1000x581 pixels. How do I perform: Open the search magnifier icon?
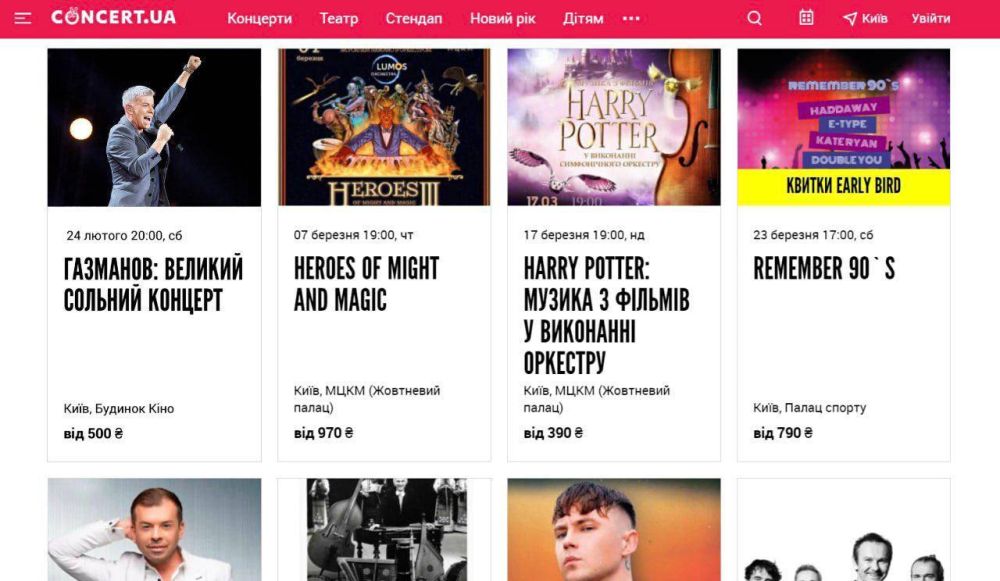[x=754, y=18]
